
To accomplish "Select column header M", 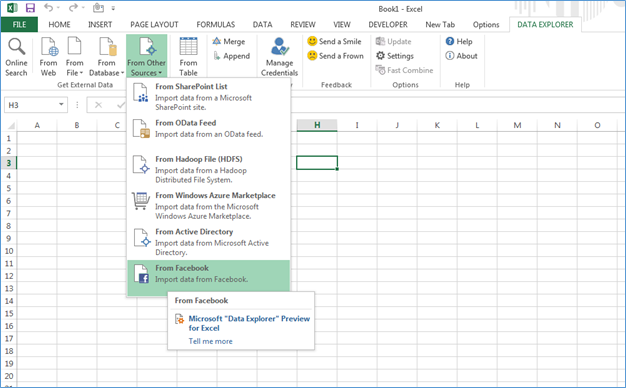I will (517, 125).
